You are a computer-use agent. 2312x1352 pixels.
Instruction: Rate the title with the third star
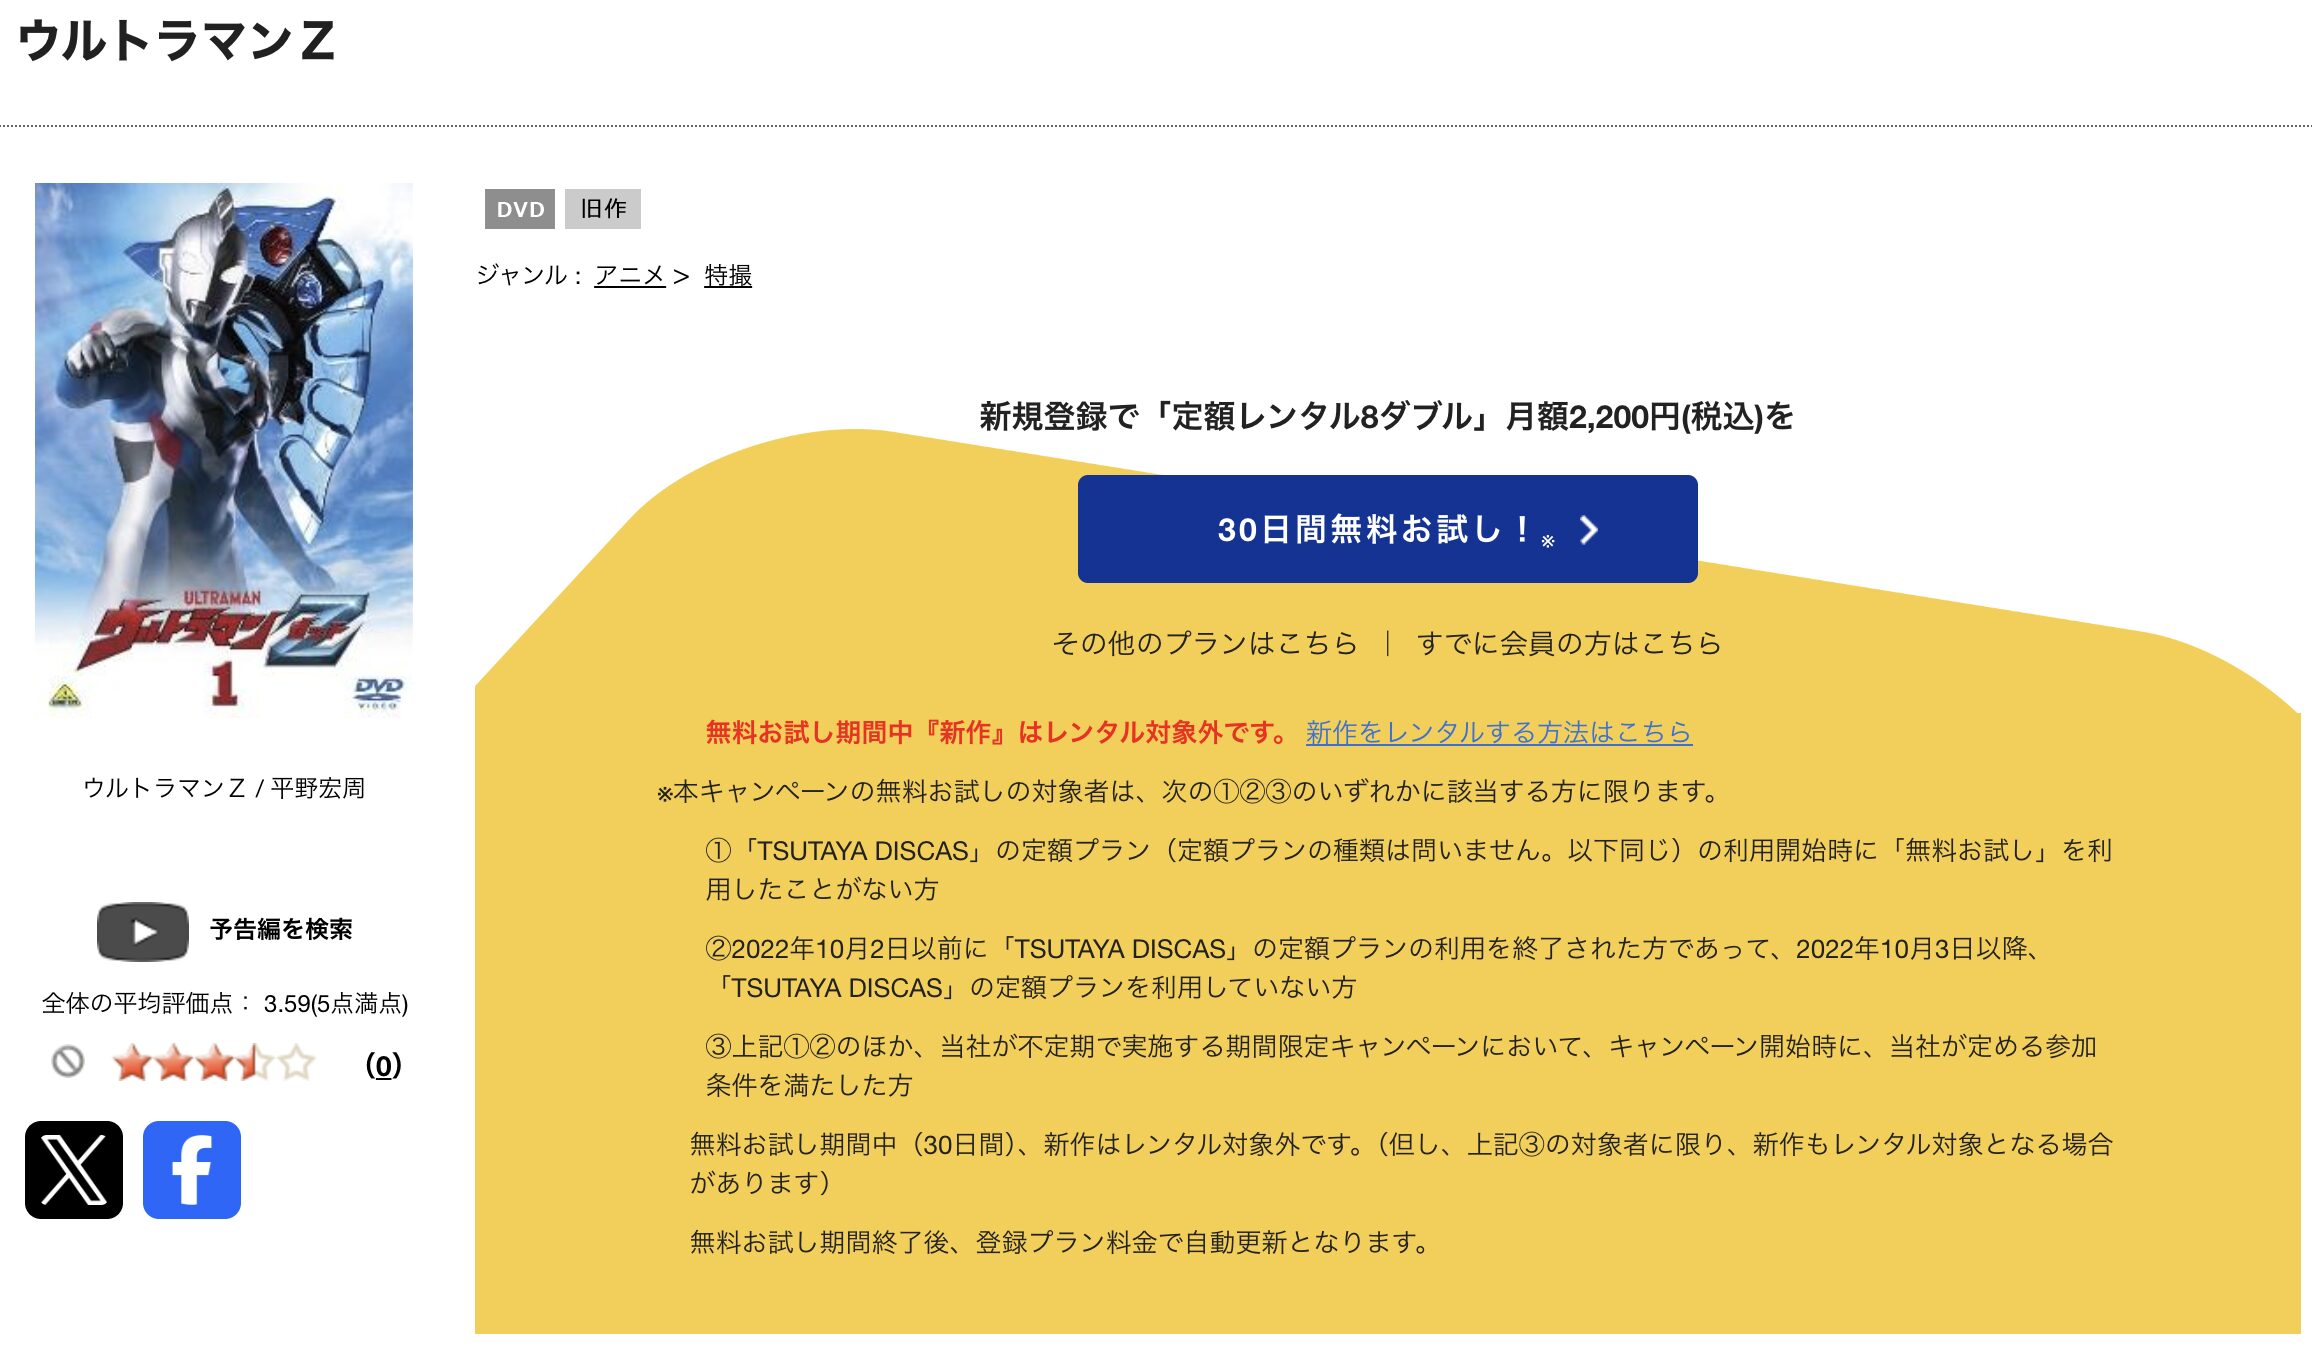pyautogui.click(x=214, y=1063)
